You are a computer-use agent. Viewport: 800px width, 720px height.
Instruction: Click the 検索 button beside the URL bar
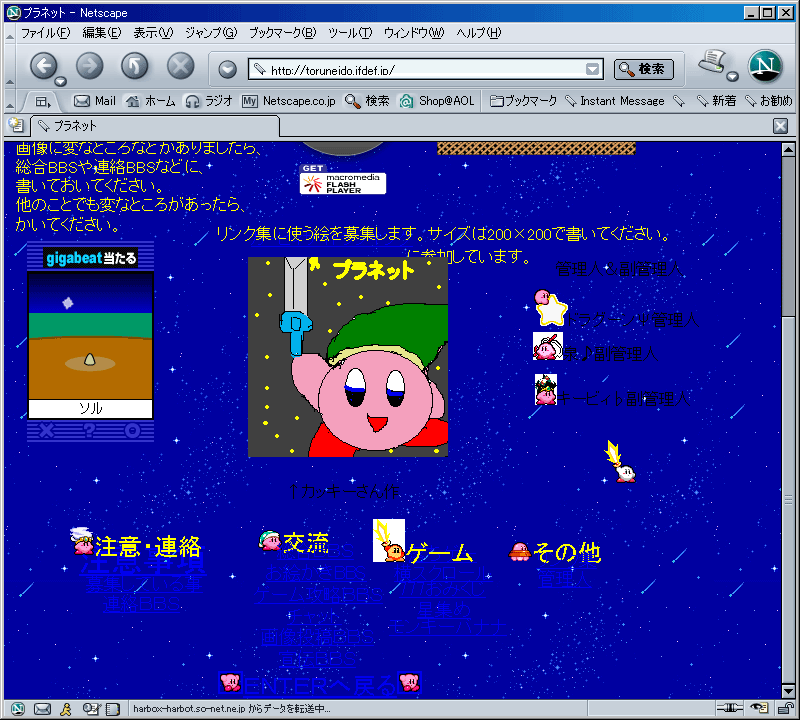coord(644,69)
